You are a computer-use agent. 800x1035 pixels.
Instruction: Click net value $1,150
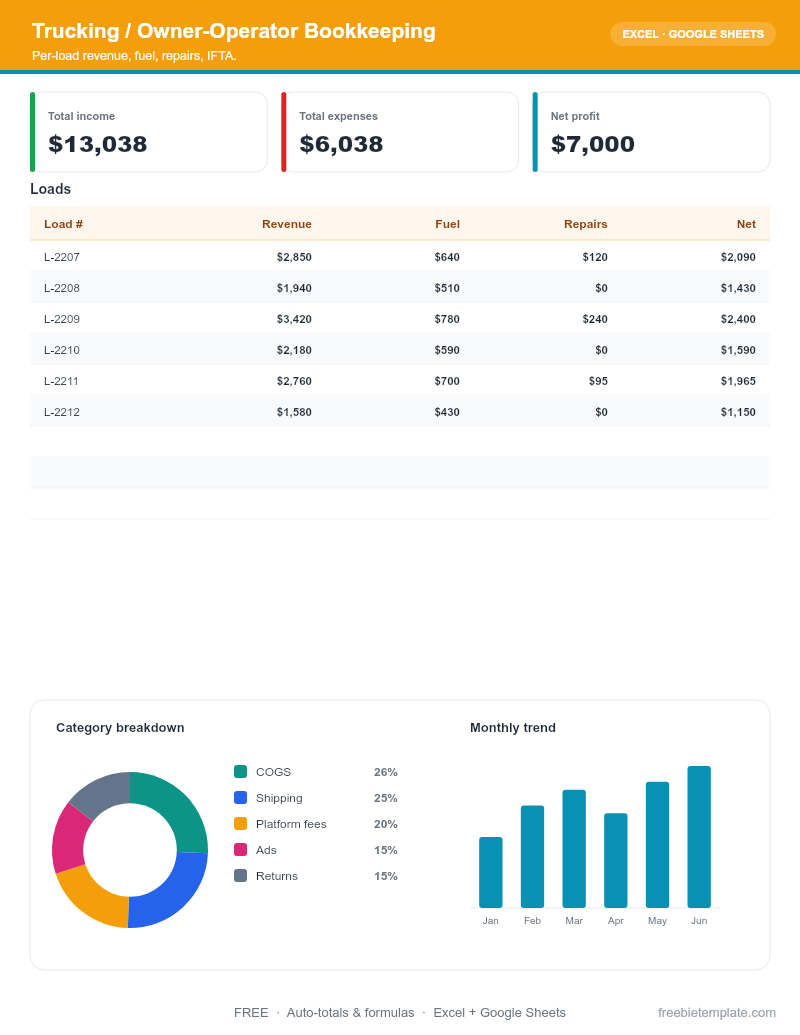[738, 413]
